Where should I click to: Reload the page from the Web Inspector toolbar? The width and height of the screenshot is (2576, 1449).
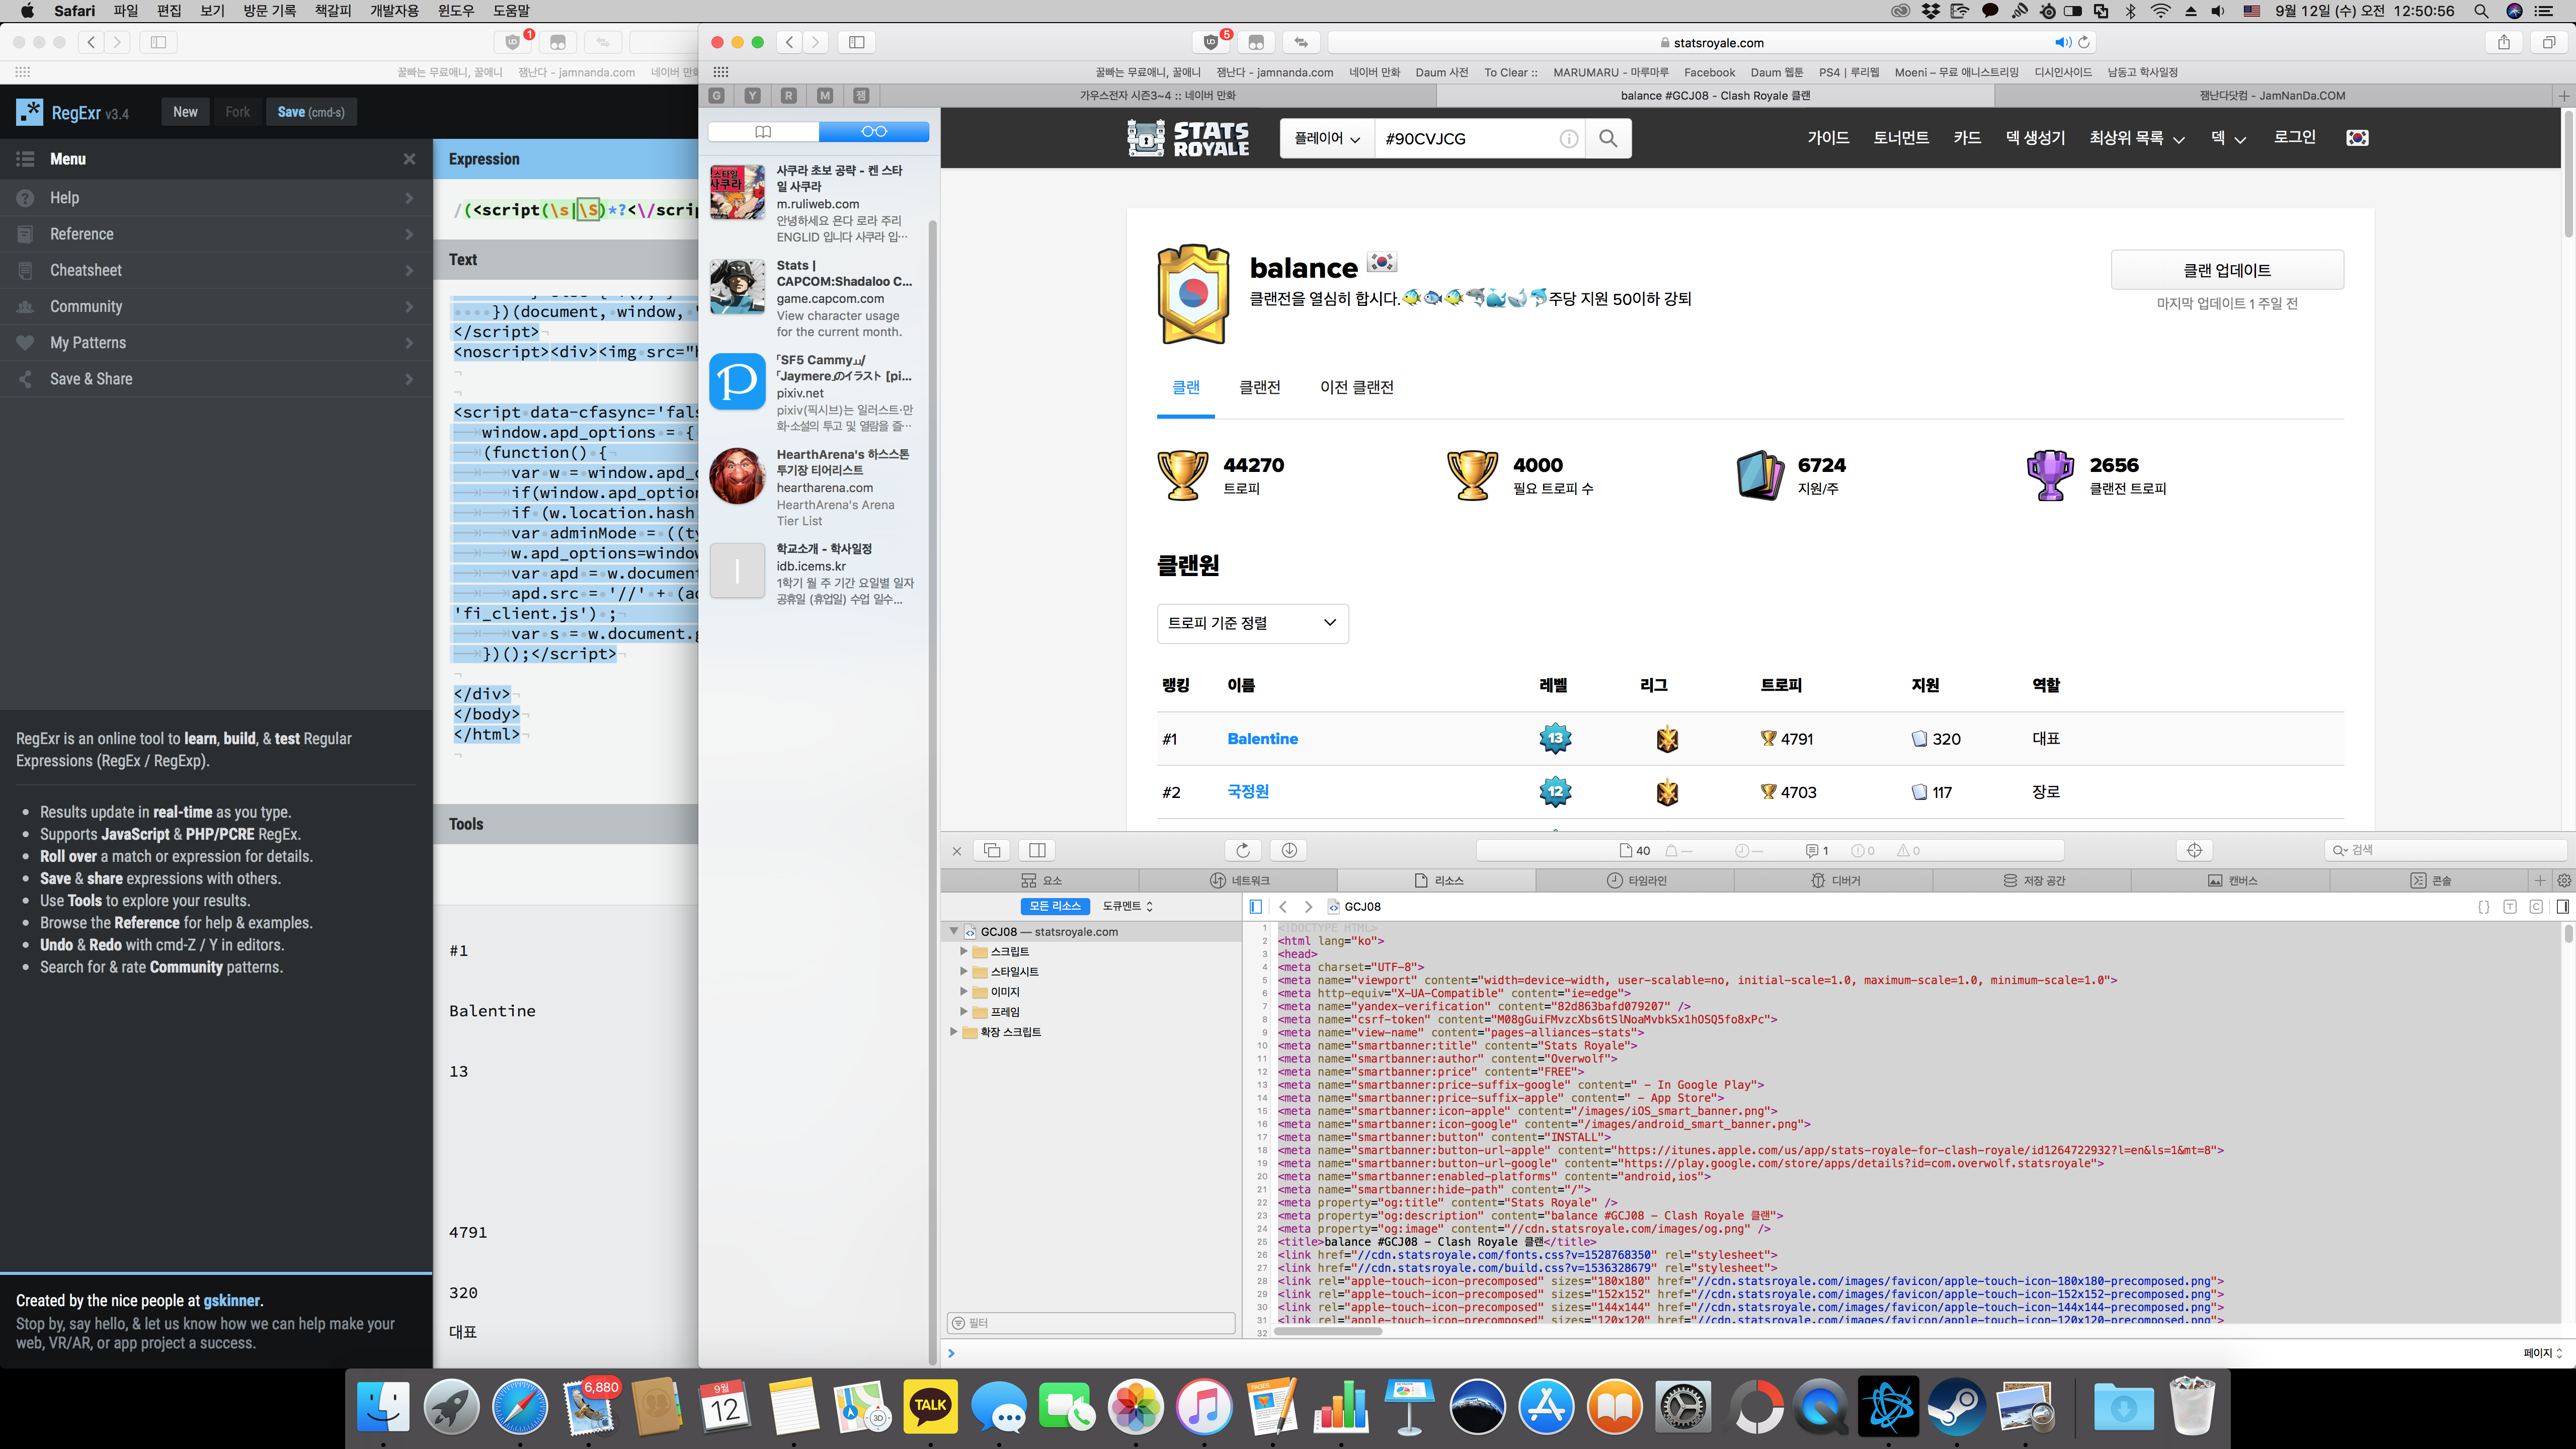point(1243,850)
